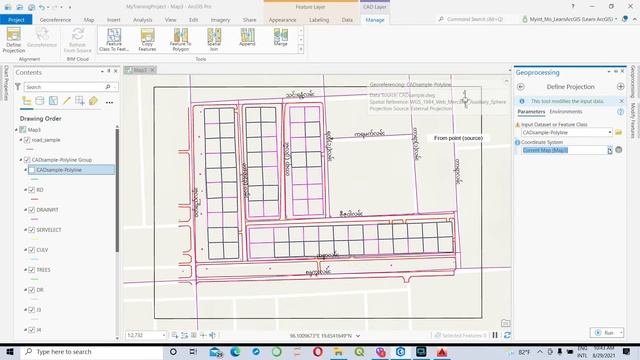
Task: Pause map drawing in status bar
Action: 495,335
